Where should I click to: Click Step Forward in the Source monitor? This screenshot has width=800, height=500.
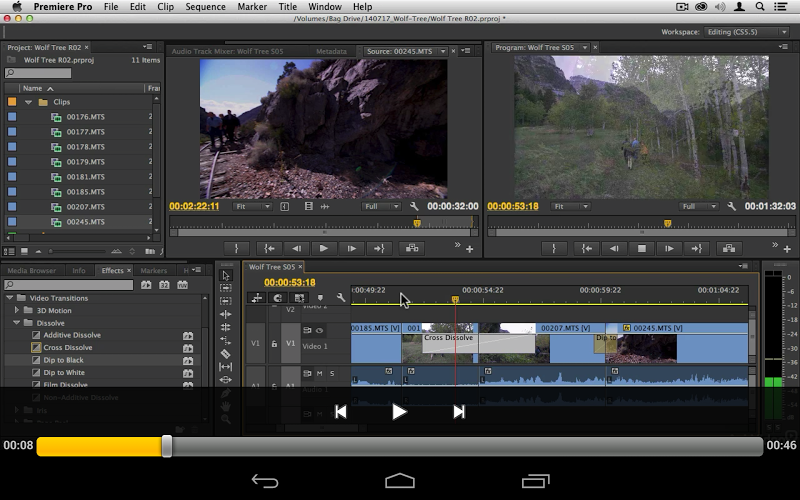point(351,249)
